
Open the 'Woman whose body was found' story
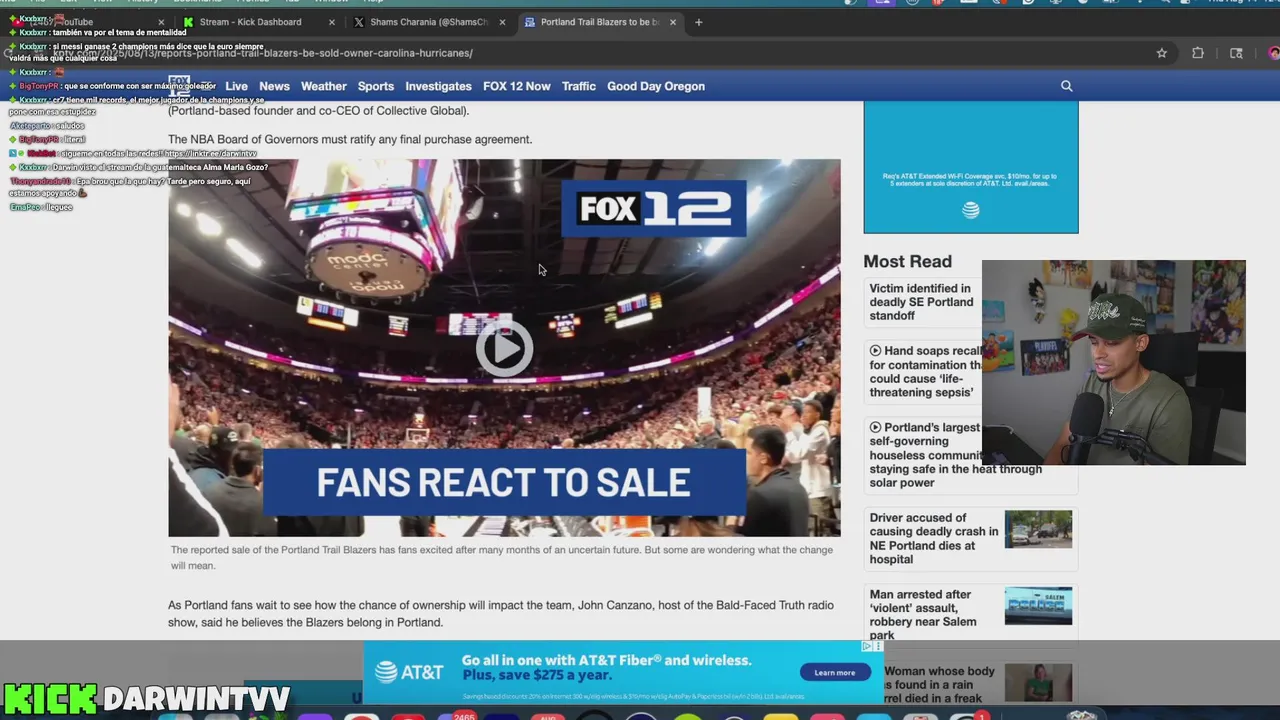(940, 685)
